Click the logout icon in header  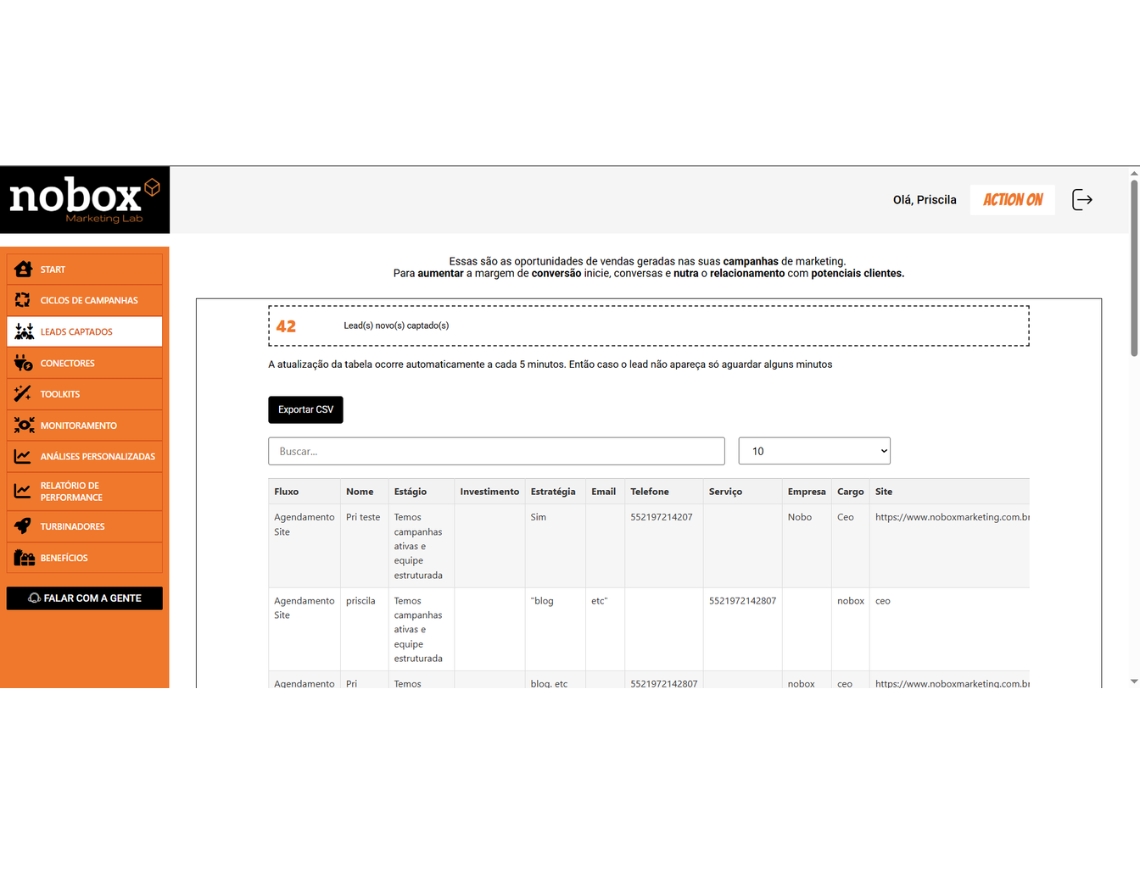(1082, 200)
